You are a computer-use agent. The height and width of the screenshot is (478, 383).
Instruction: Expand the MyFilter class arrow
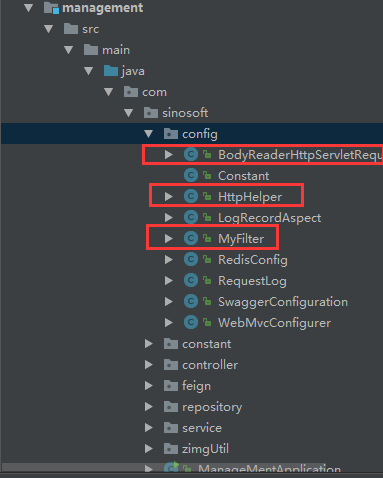coord(169,238)
